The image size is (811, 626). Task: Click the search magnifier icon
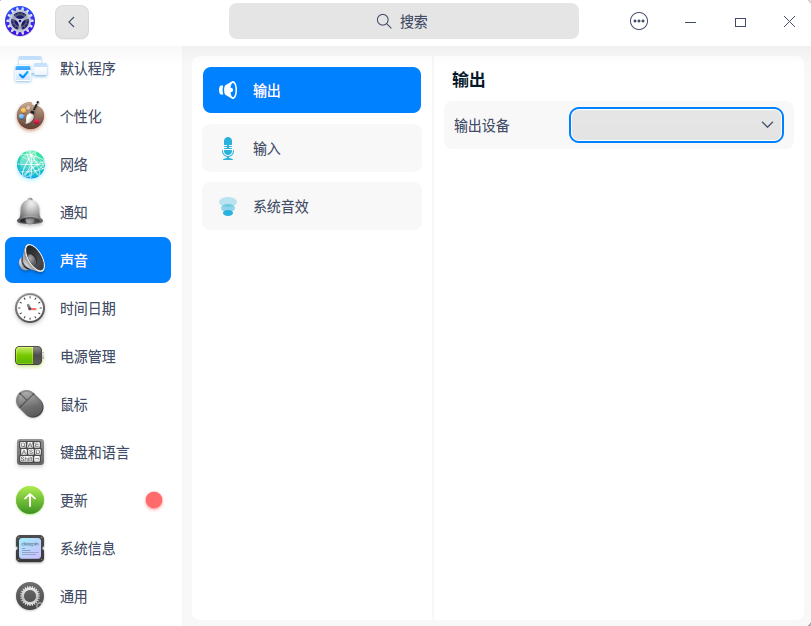[384, 21]
